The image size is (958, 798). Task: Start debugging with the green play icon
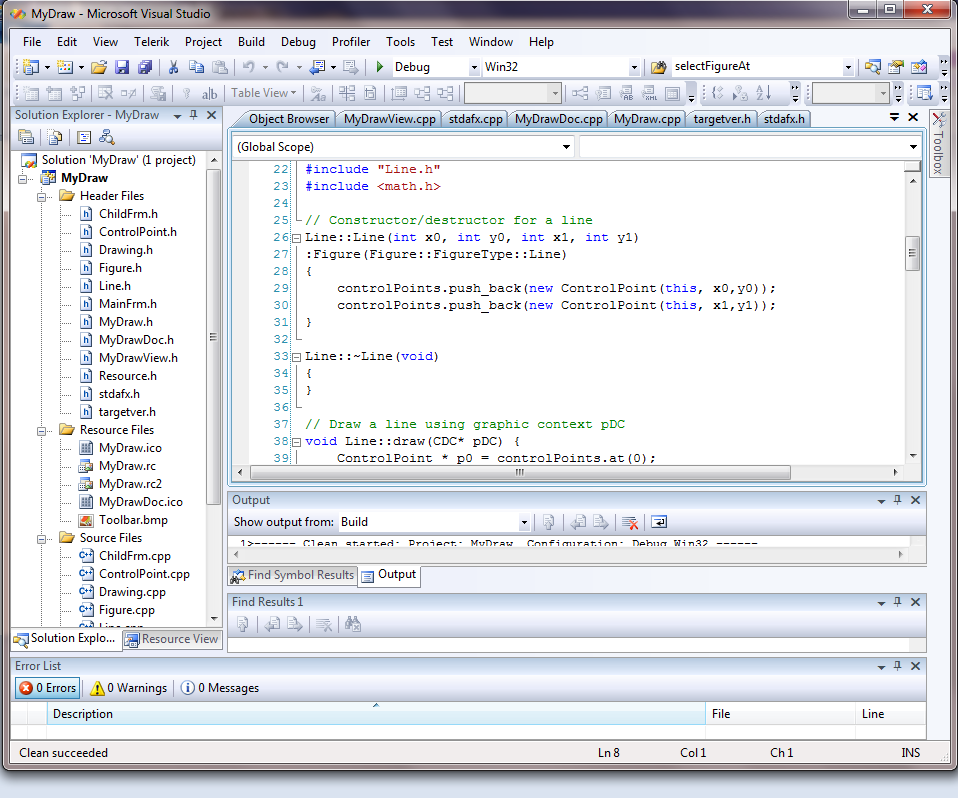379,67
